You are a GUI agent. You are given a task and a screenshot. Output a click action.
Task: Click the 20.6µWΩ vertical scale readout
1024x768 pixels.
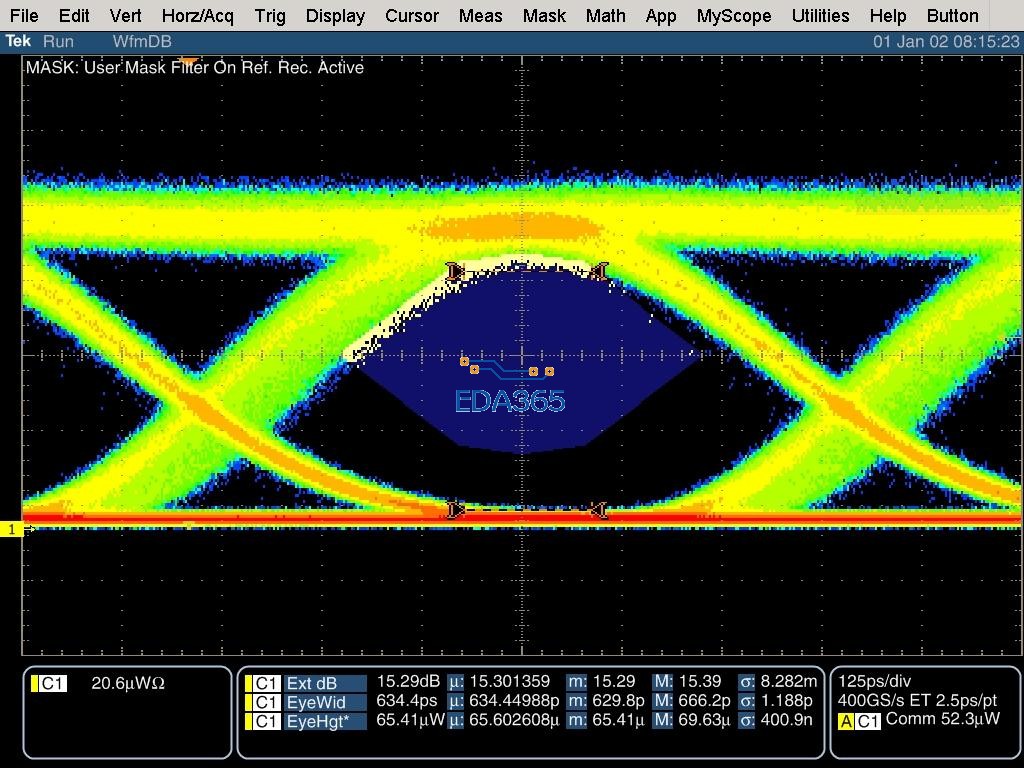click(x=128, y=684)
